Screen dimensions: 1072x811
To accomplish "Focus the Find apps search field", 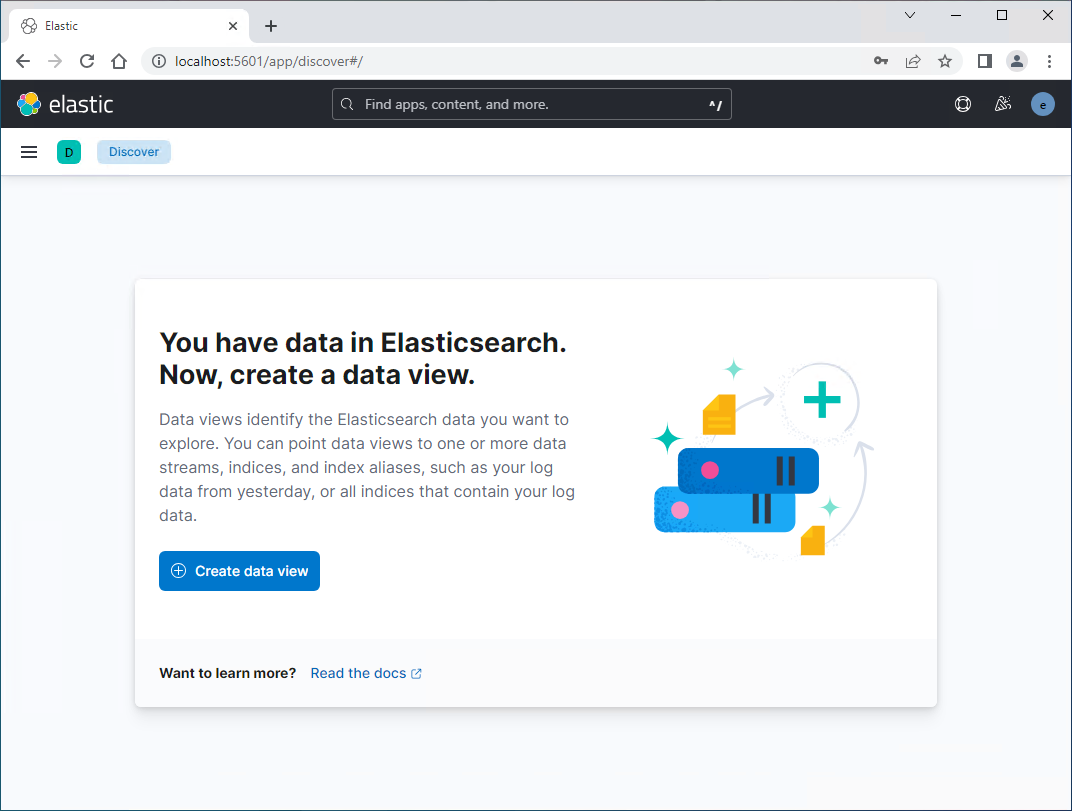I will coord(531,104).
